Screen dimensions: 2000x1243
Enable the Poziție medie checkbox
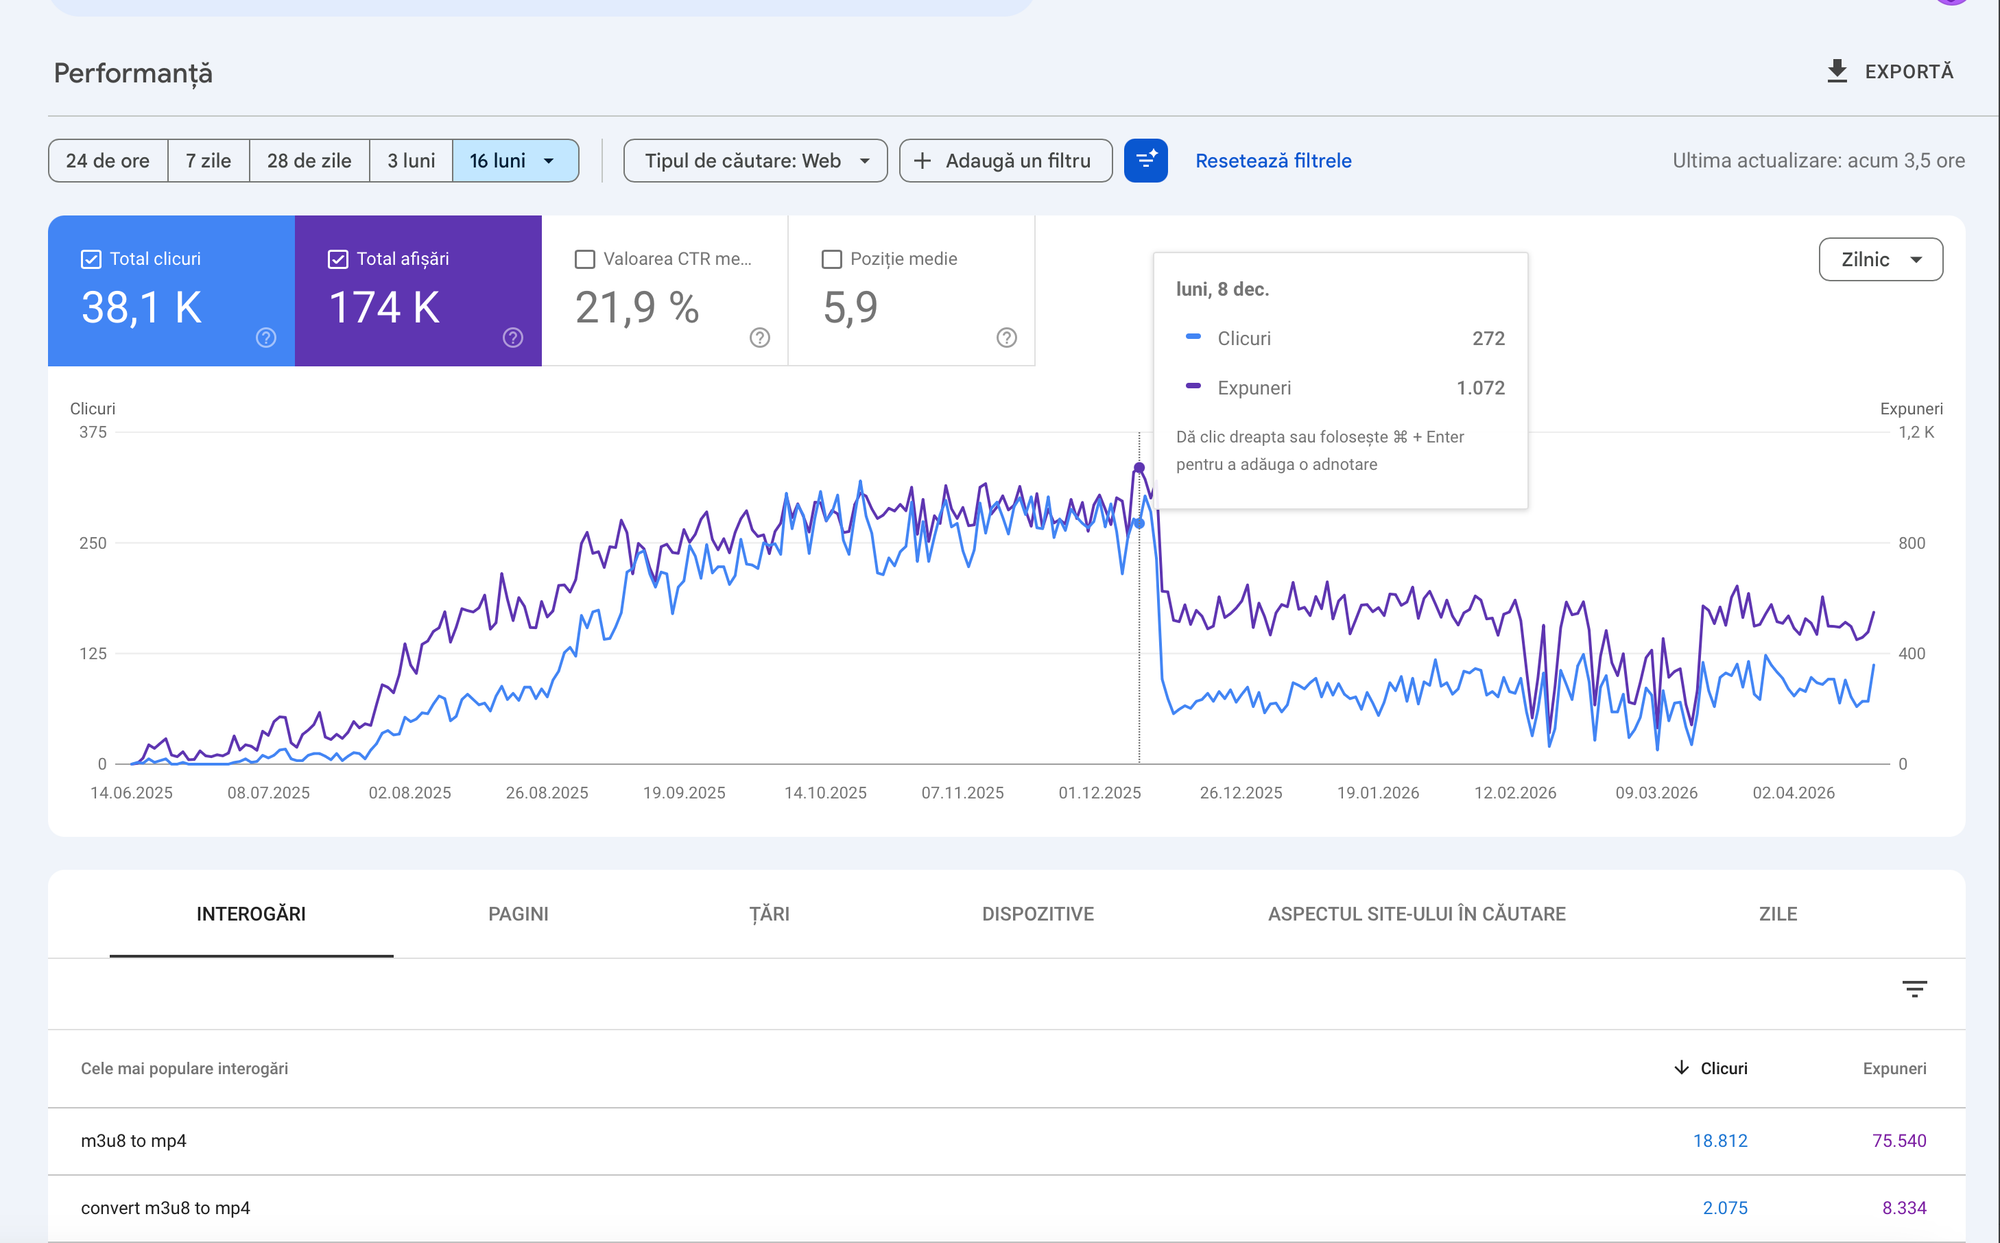coord(832,259)
